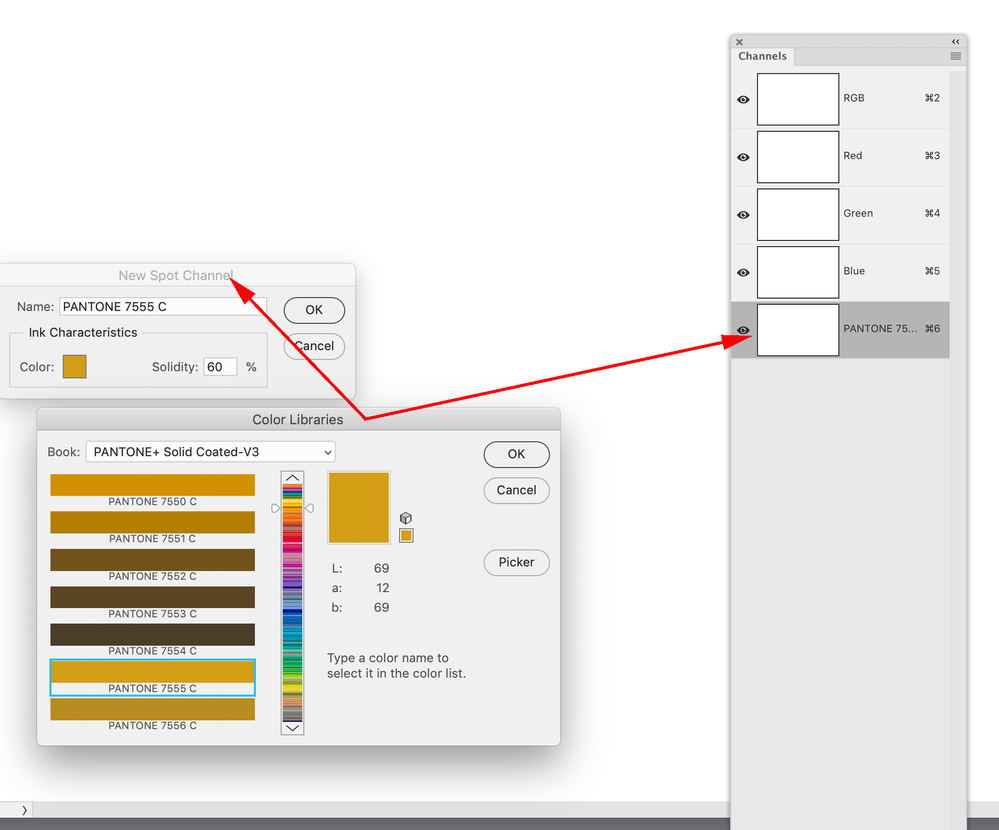This screenshot has width=999, height=830.
Task: Click the Green channel name
Action: 858,213
